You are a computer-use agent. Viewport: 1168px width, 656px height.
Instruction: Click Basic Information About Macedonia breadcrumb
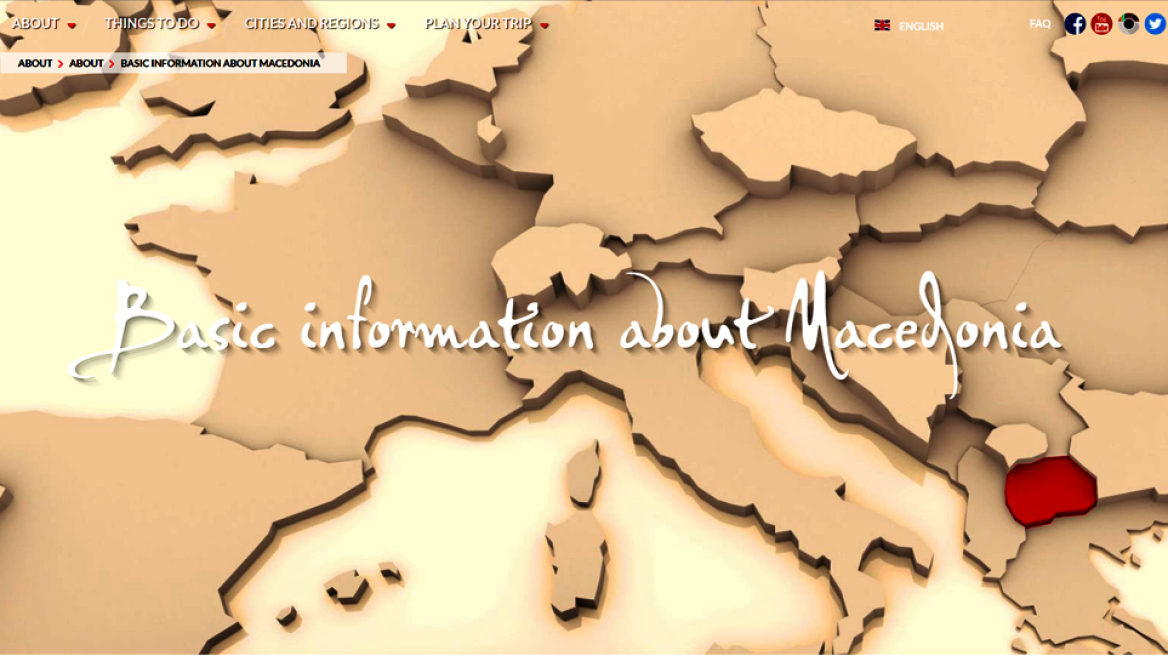click(220, 63)
